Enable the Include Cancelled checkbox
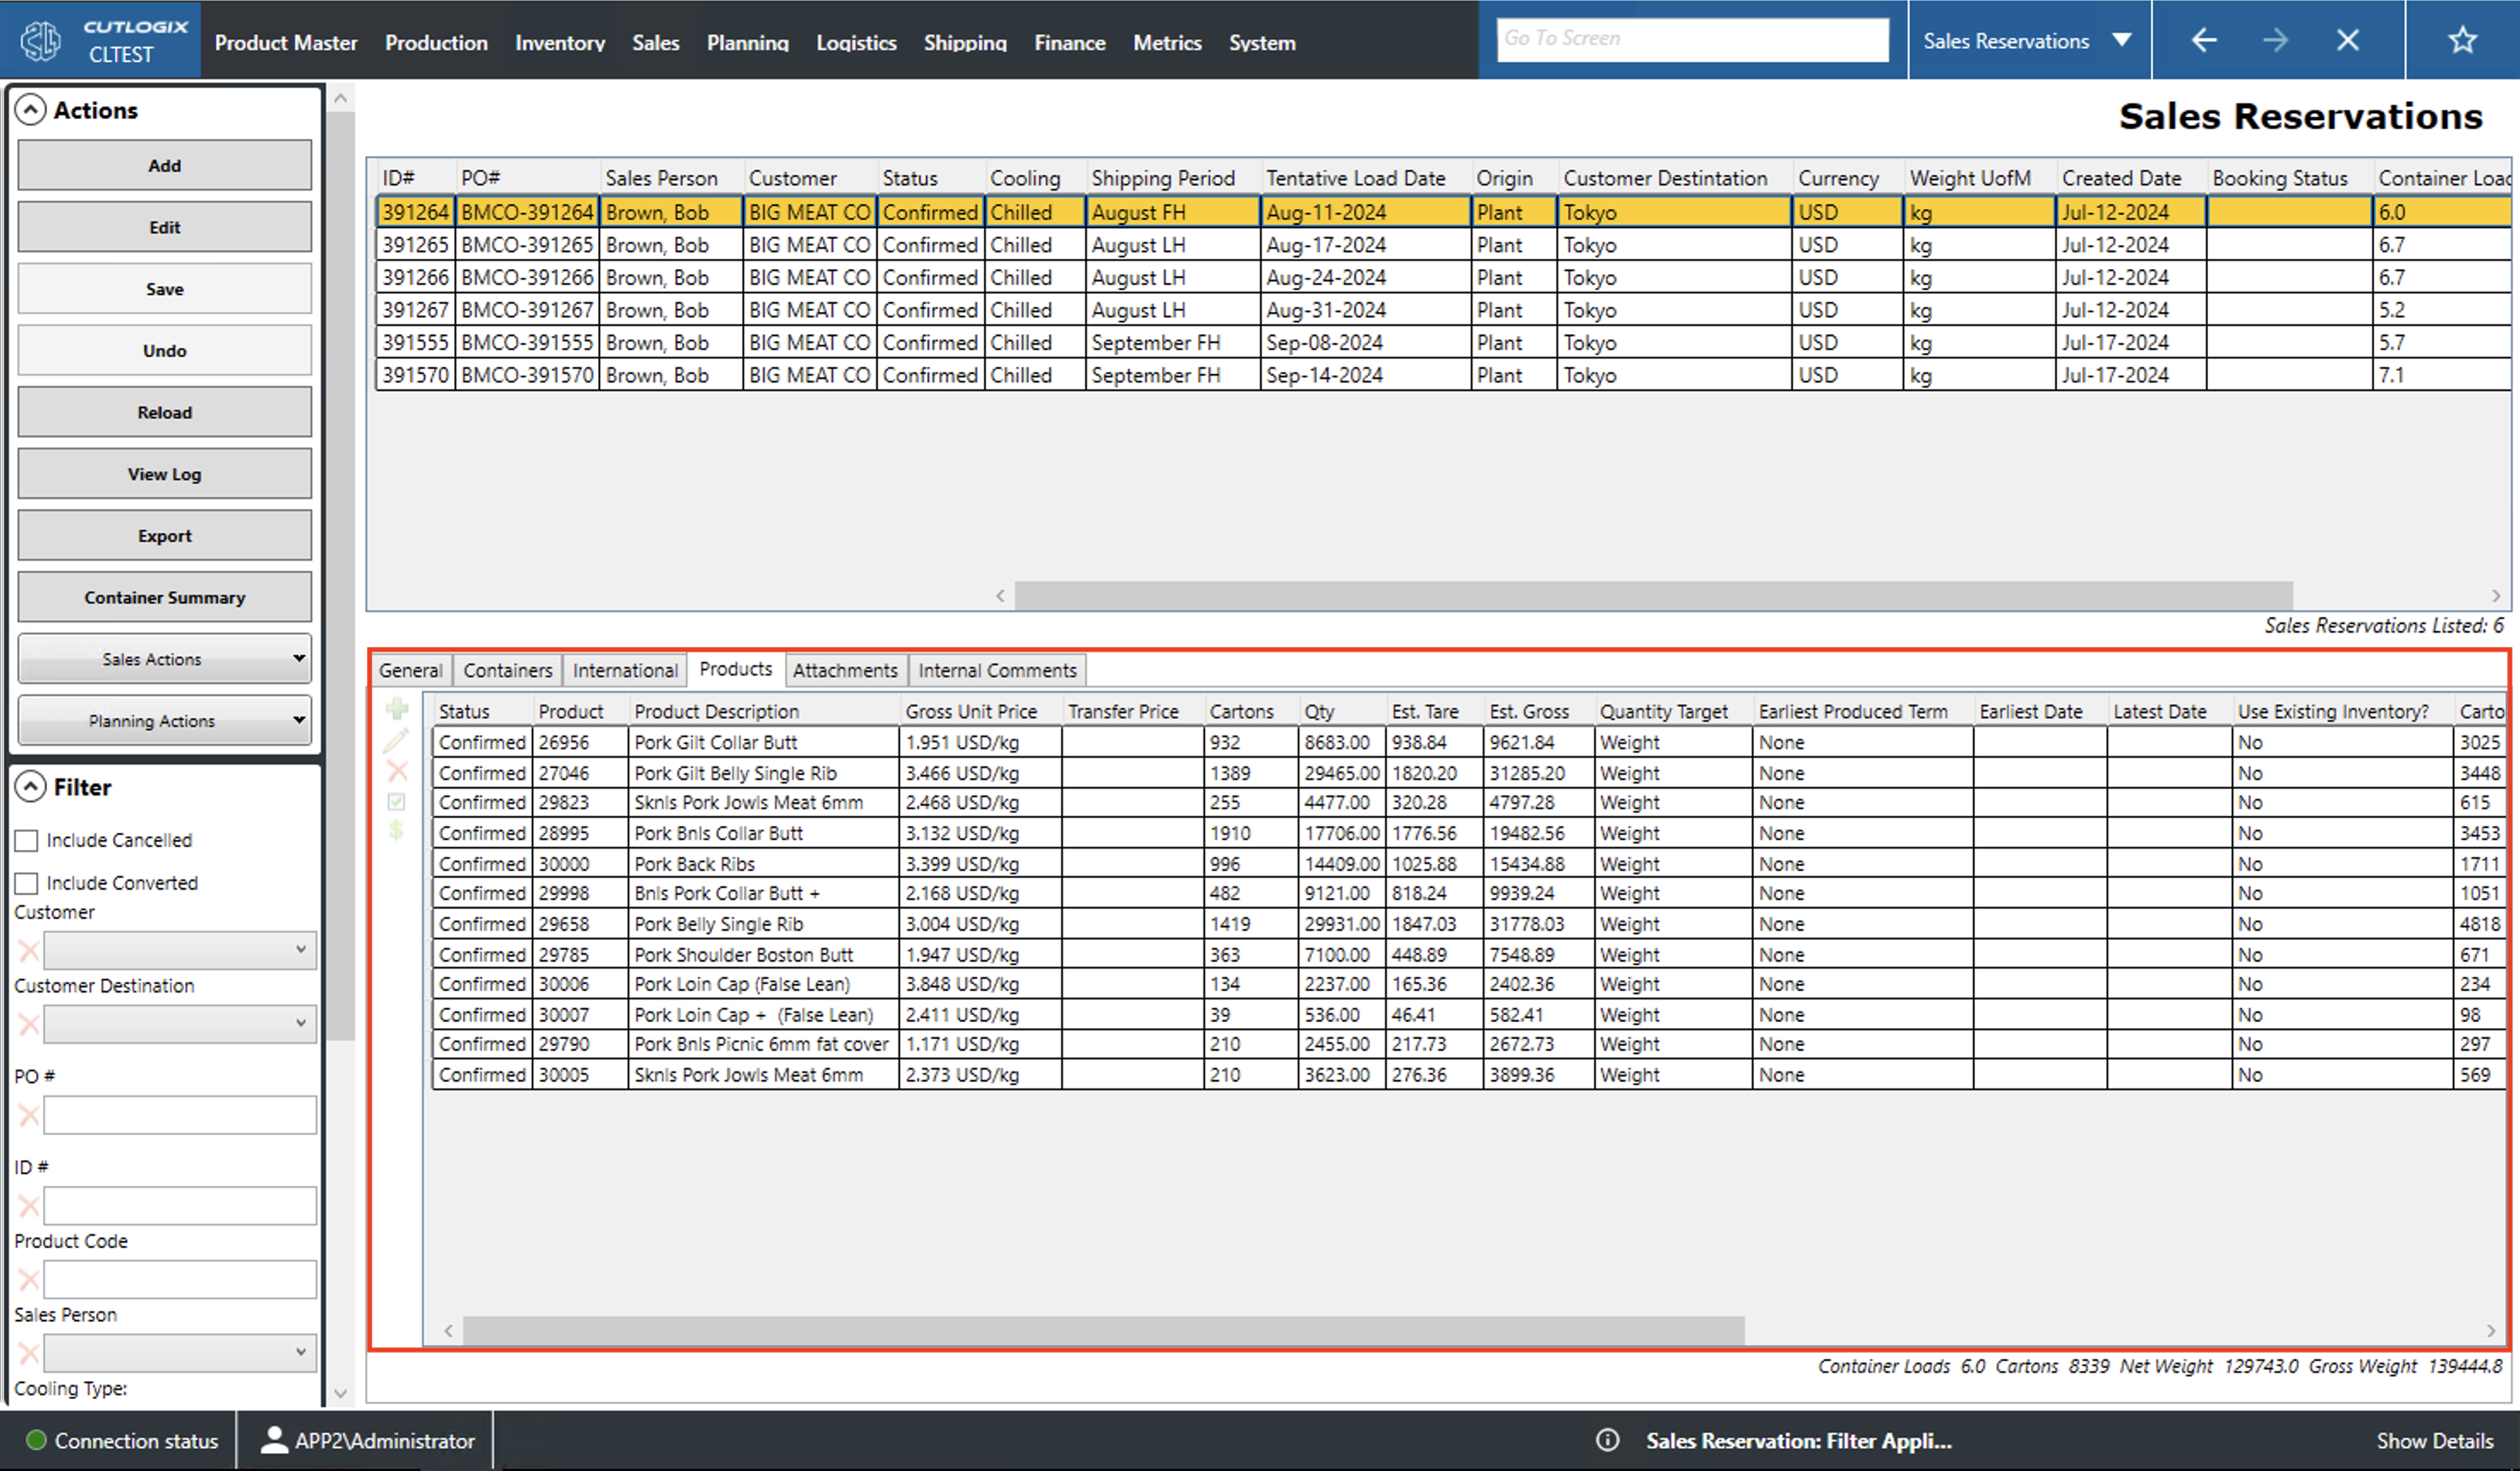This screenshot has height=1471, width=2520. pos(26,840)
